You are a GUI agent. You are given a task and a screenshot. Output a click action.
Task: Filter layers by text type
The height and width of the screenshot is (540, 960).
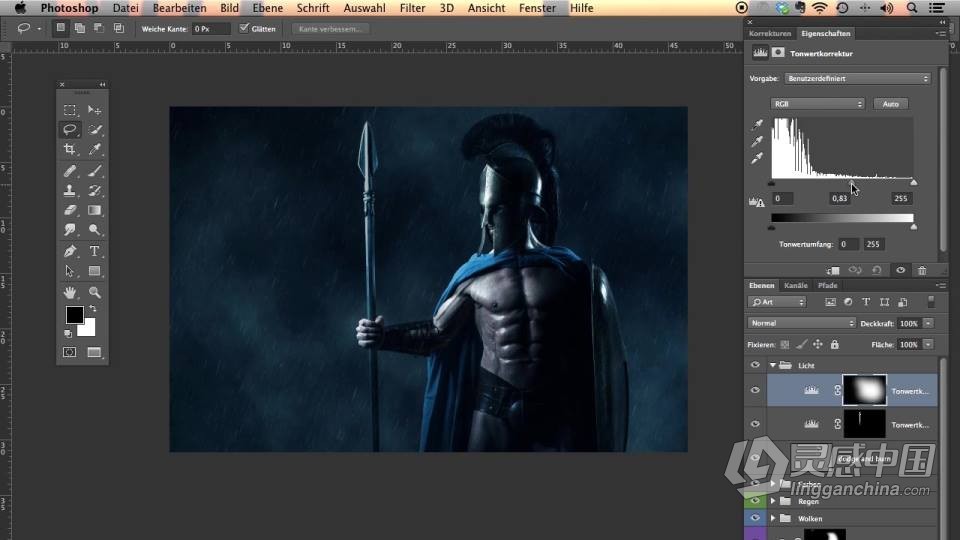click(866, 302)
